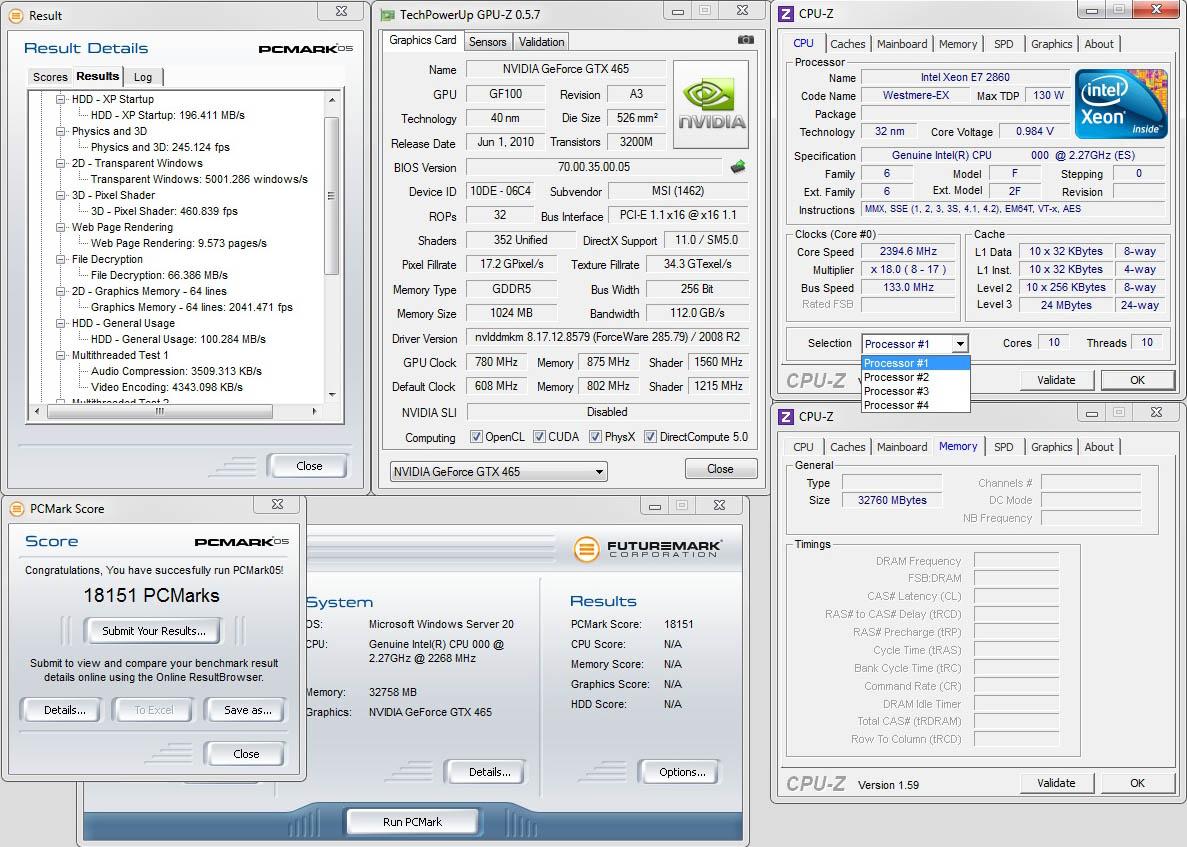The image size is (1187, 847).
Task: Click the BIOS Version field 70.00.35.00.05
Action: [594, 167]
